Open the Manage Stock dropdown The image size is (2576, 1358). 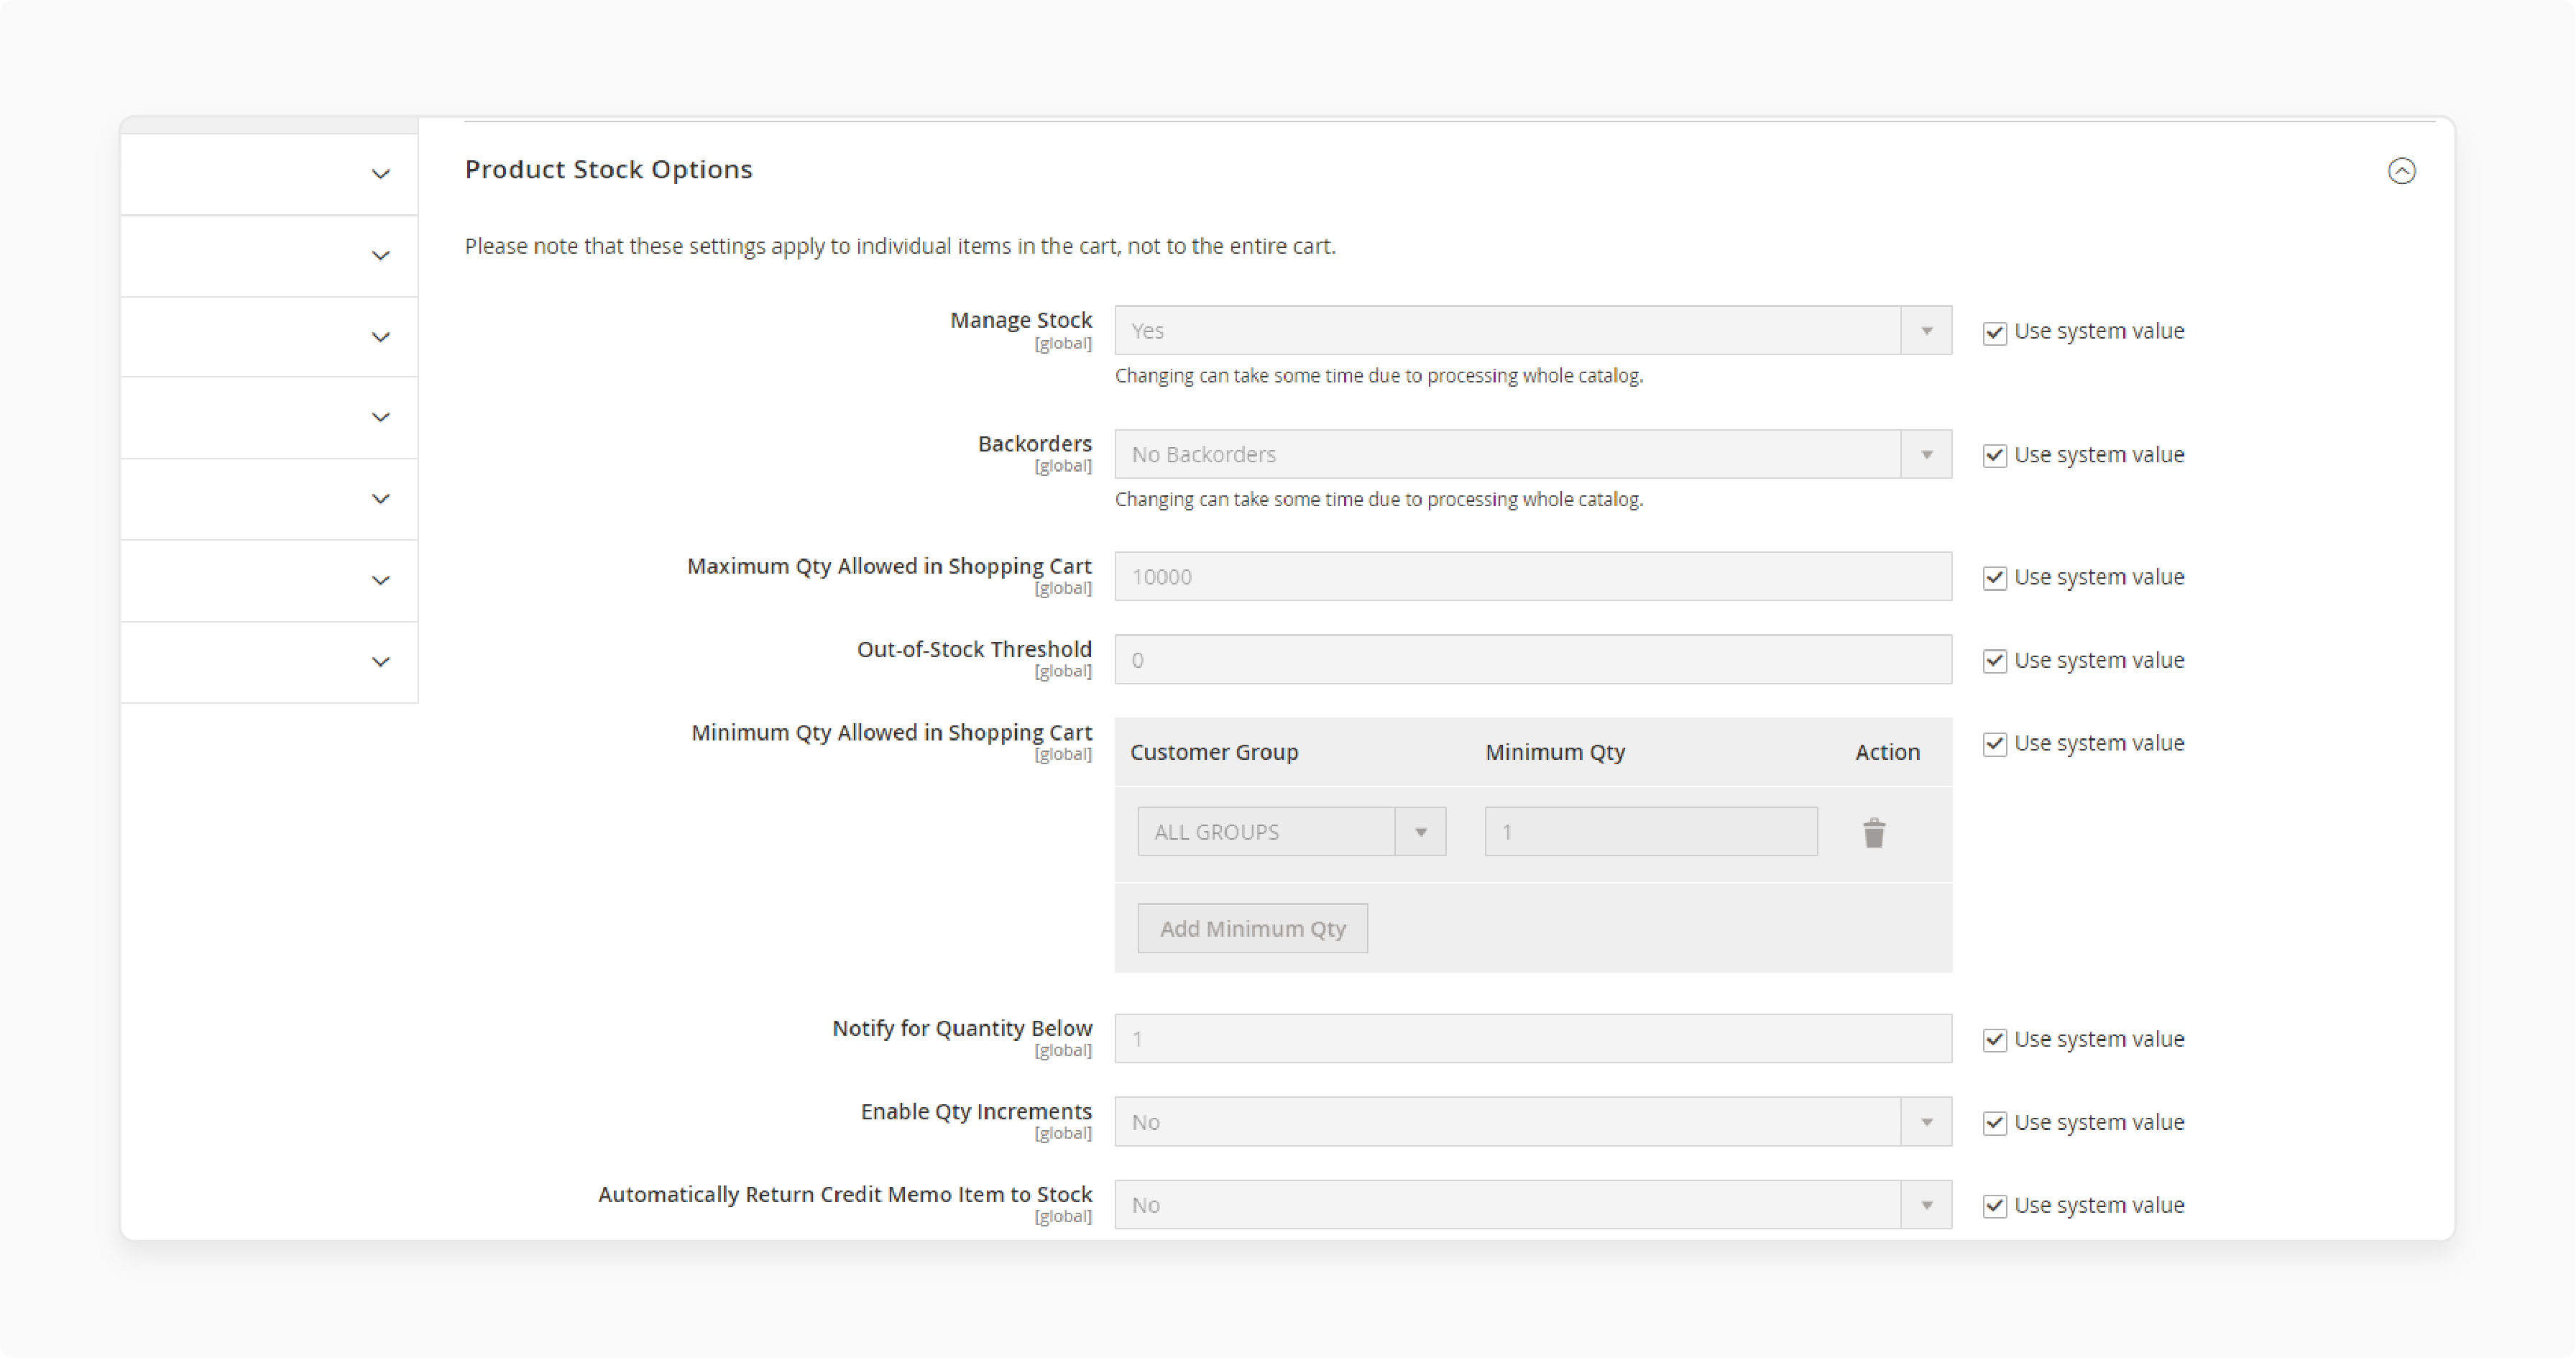coord(1533,330)
